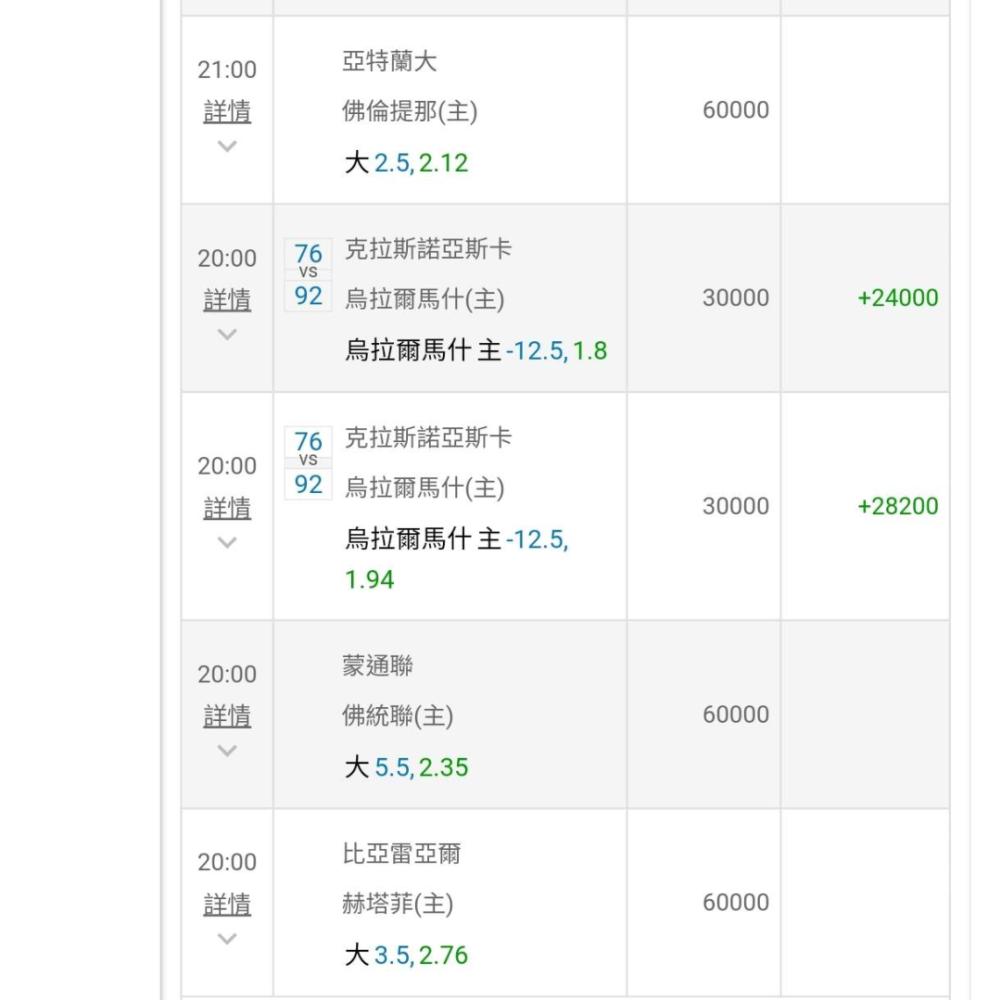1001x1000 pixels.
Task: Click team name 佛倫提那(主)
Action: pos(410,111)
